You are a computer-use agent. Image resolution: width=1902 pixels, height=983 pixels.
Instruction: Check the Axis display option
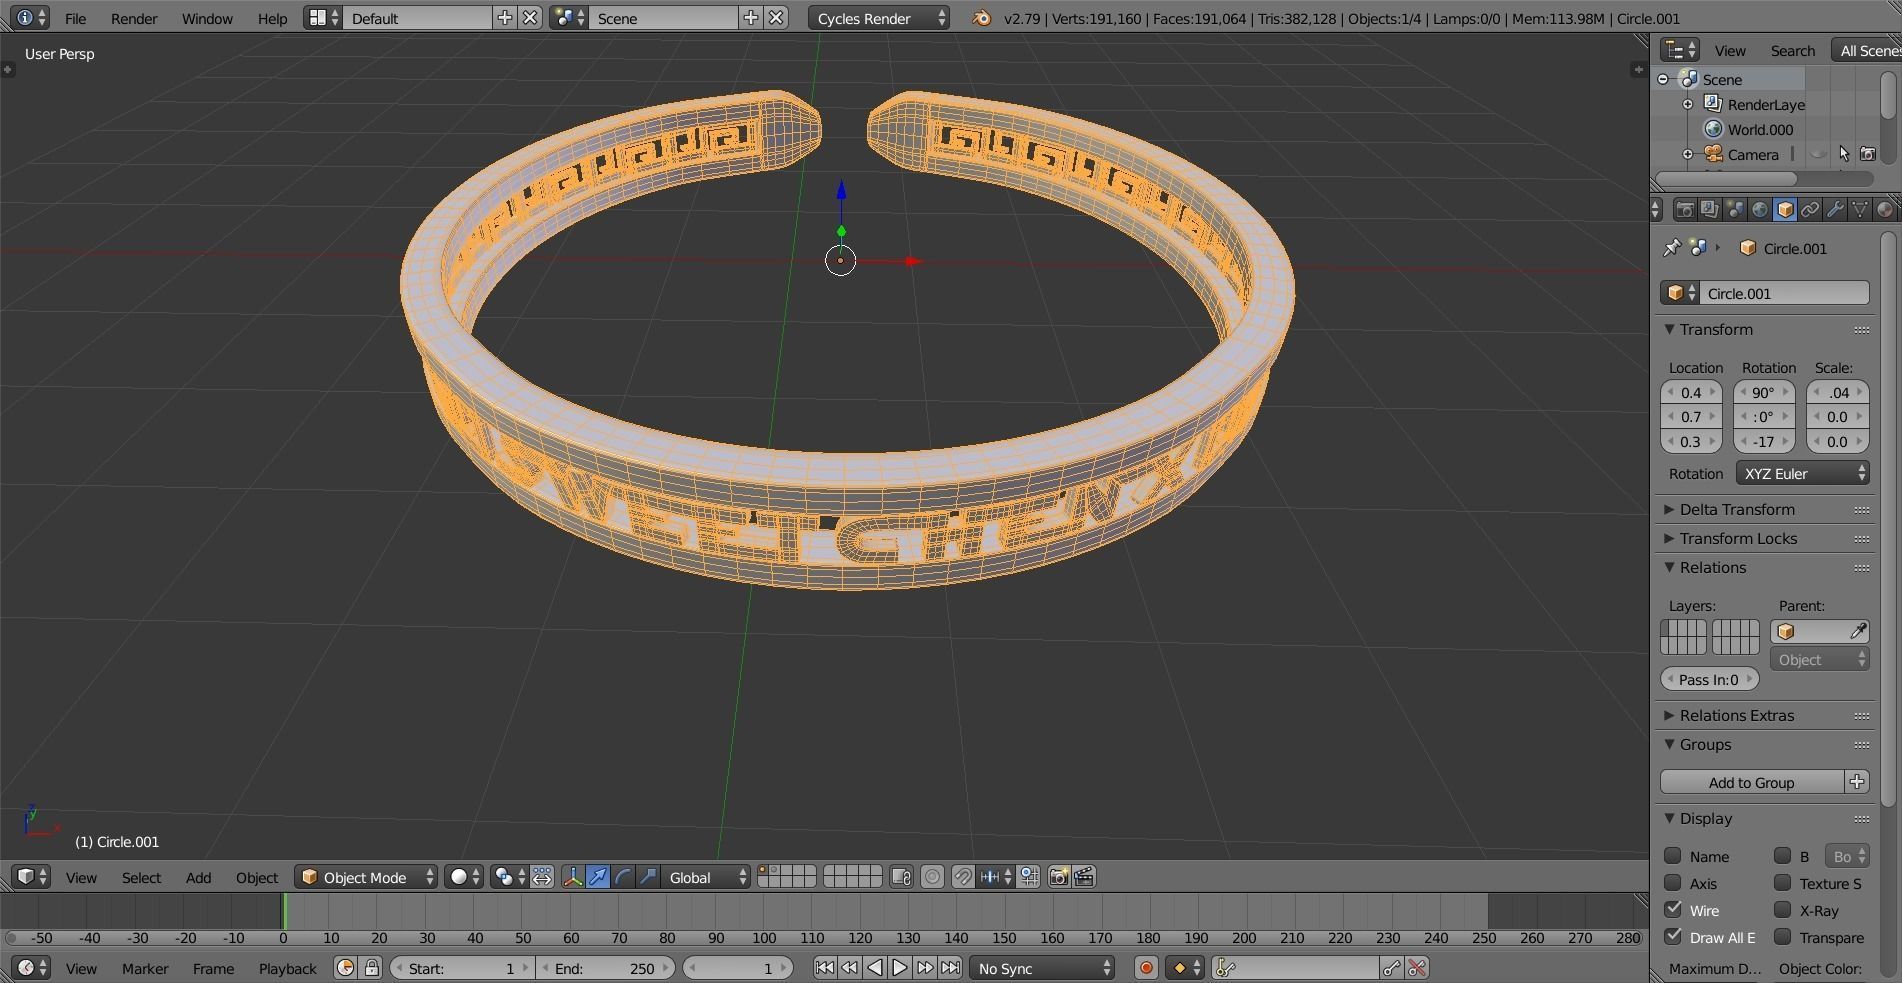click(1675, 884)
